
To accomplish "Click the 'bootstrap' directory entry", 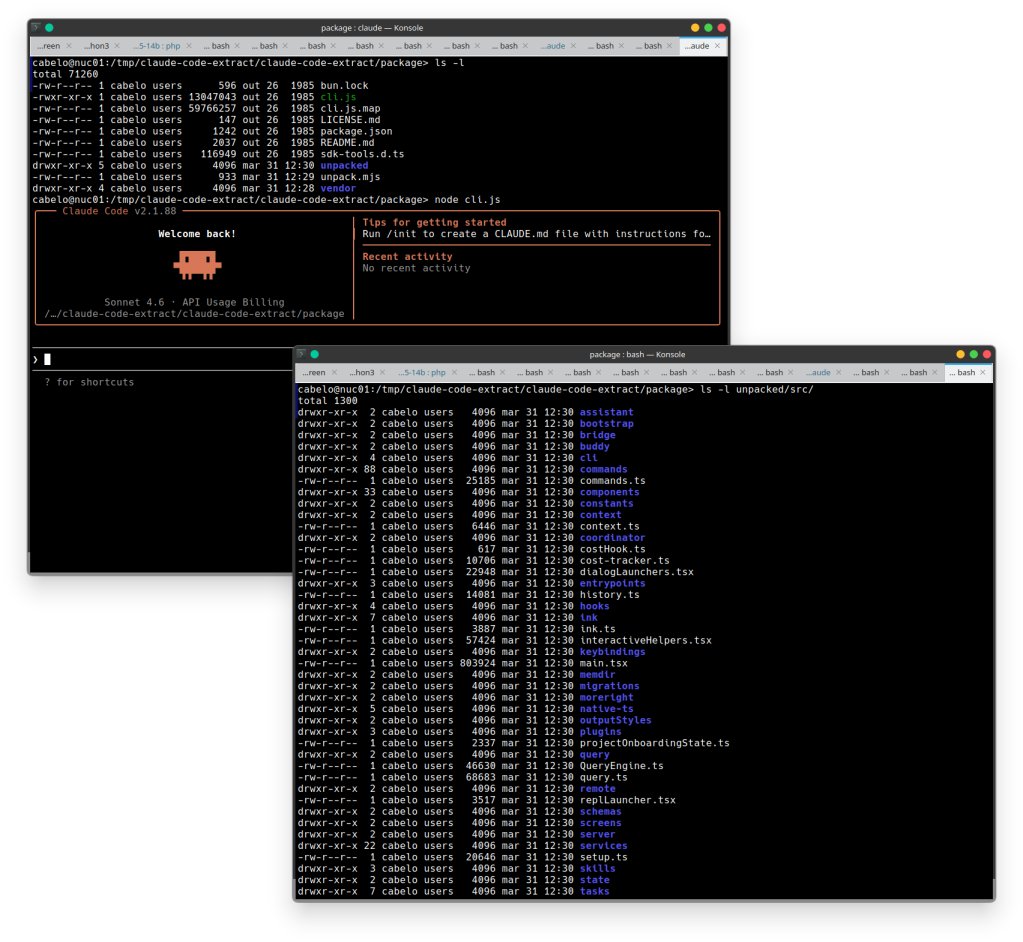I will click(x=607, y=423).
